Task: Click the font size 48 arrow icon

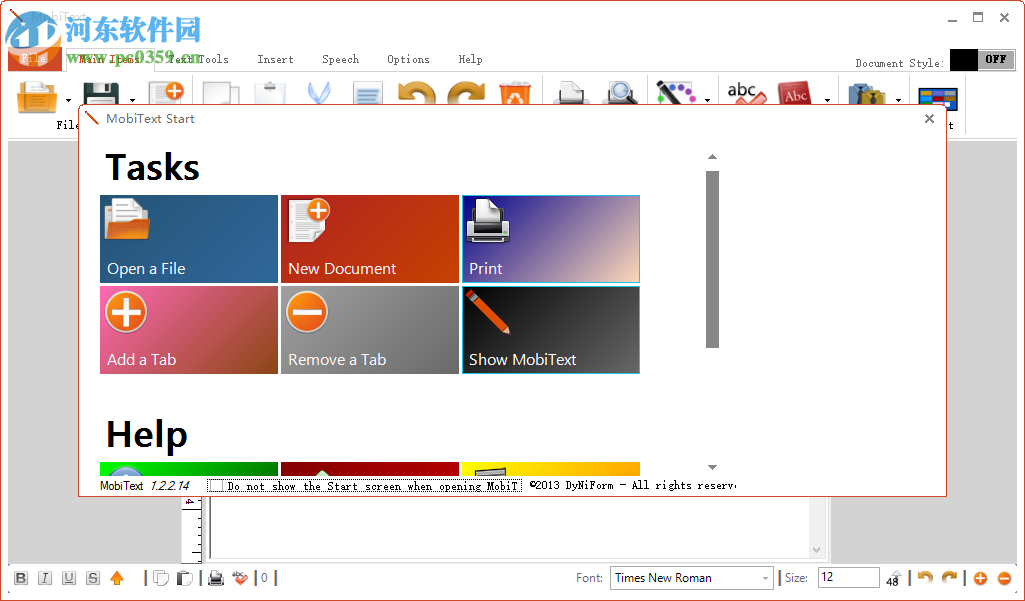Action: coord(893,578)
